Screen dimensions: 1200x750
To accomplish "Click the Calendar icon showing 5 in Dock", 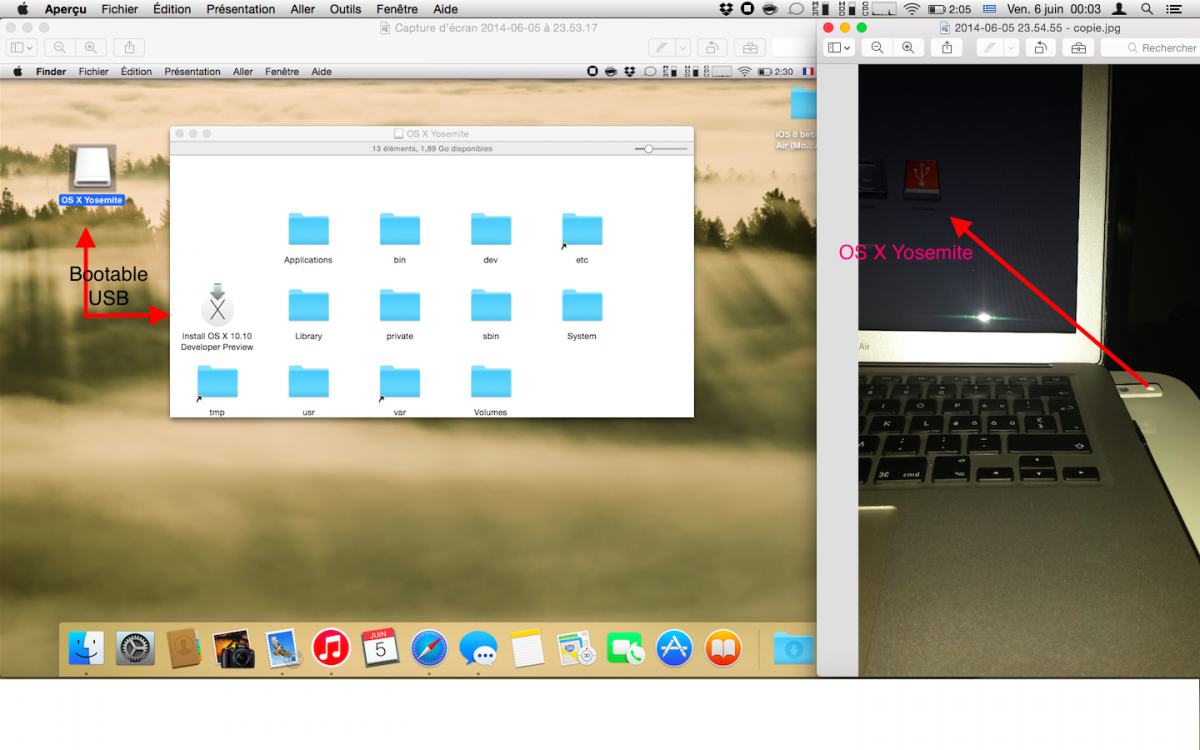I will click(380, 648).
